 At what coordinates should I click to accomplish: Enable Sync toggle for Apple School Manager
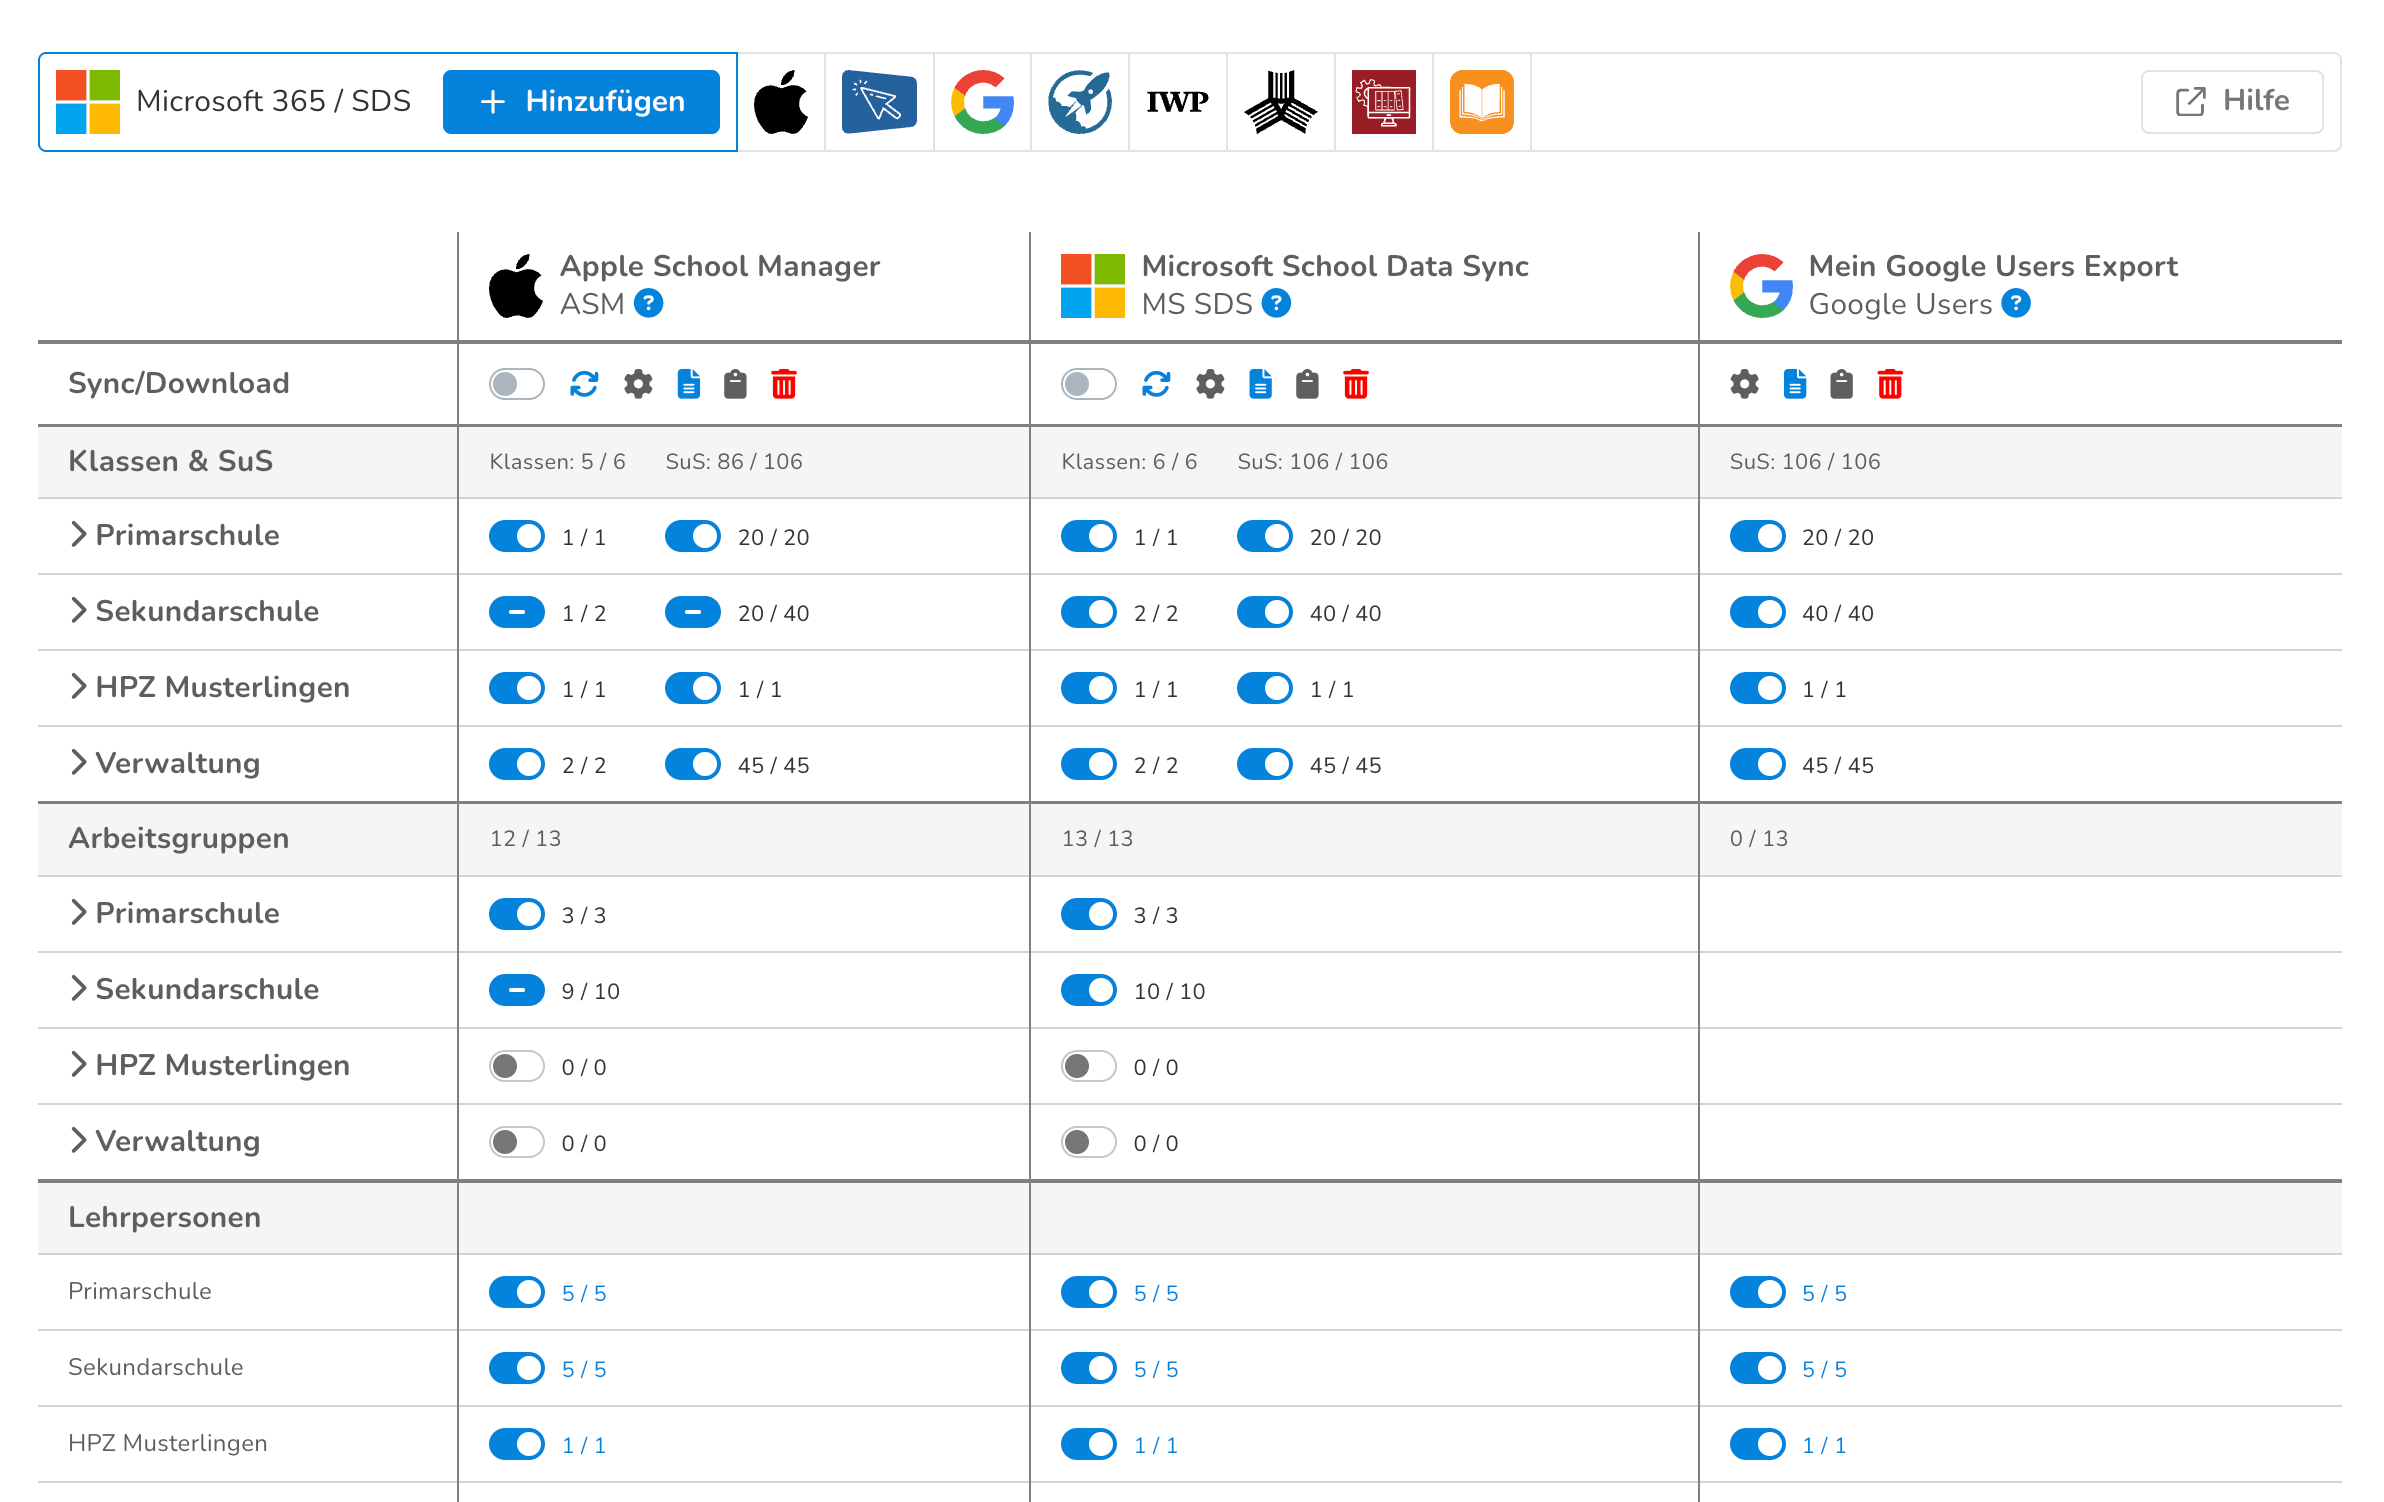click(516, 384)
